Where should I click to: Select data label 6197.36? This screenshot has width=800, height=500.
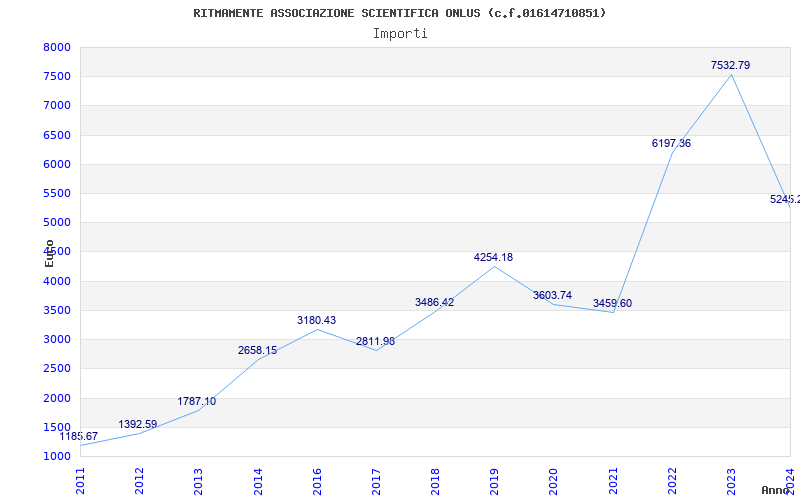coord(671,143)
